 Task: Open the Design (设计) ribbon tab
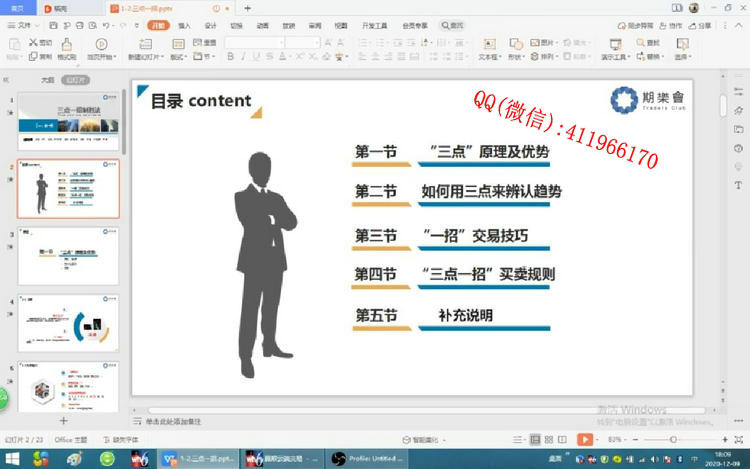(x=210, y=25)
